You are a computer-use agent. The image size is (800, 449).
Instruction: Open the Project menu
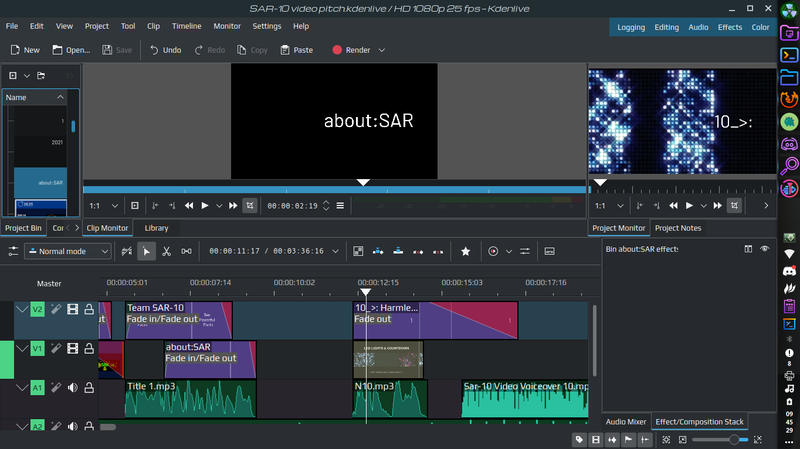tap(96, 26)
